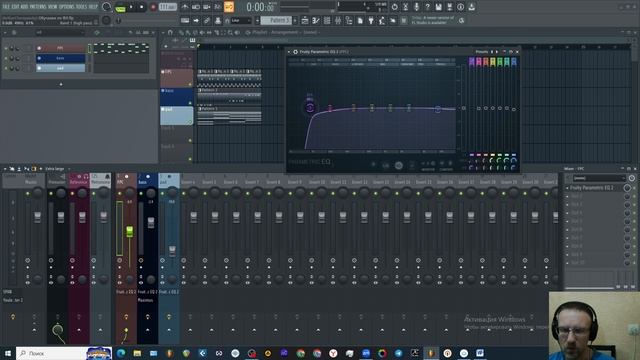Click the blue band 7 color tab
The image size is (640, 360).
coord(513,62)
